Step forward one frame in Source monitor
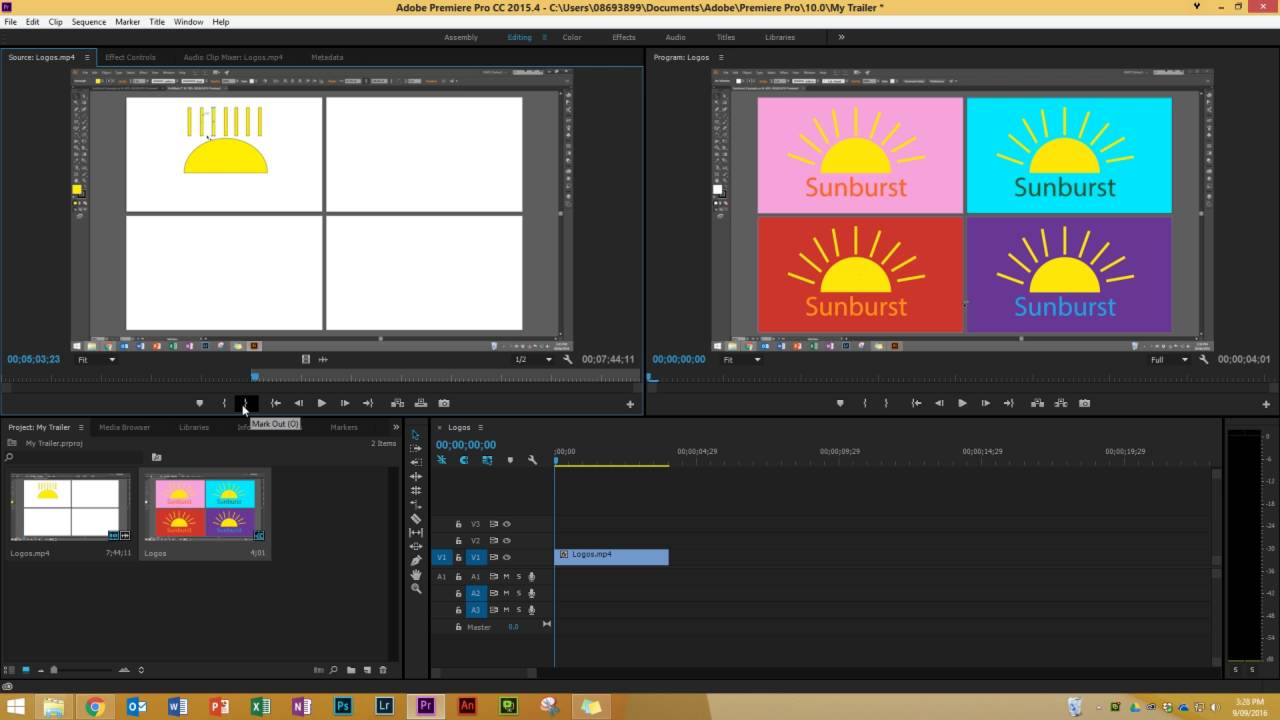The width and height of the screenshot is (1280, 720). pos(345,403)
